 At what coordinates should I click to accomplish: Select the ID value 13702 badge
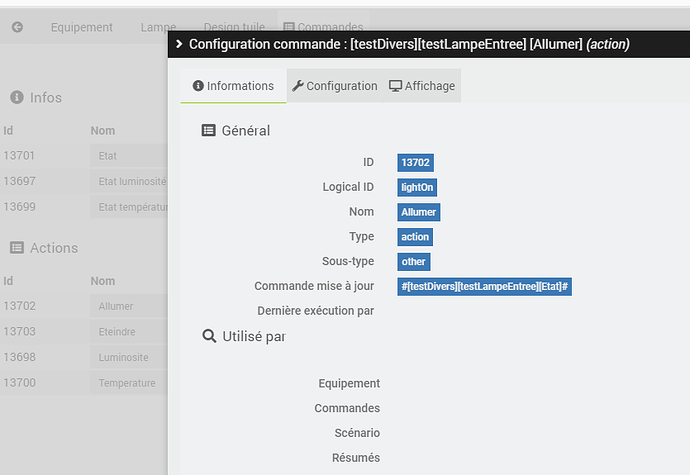(x=415, y=162)
